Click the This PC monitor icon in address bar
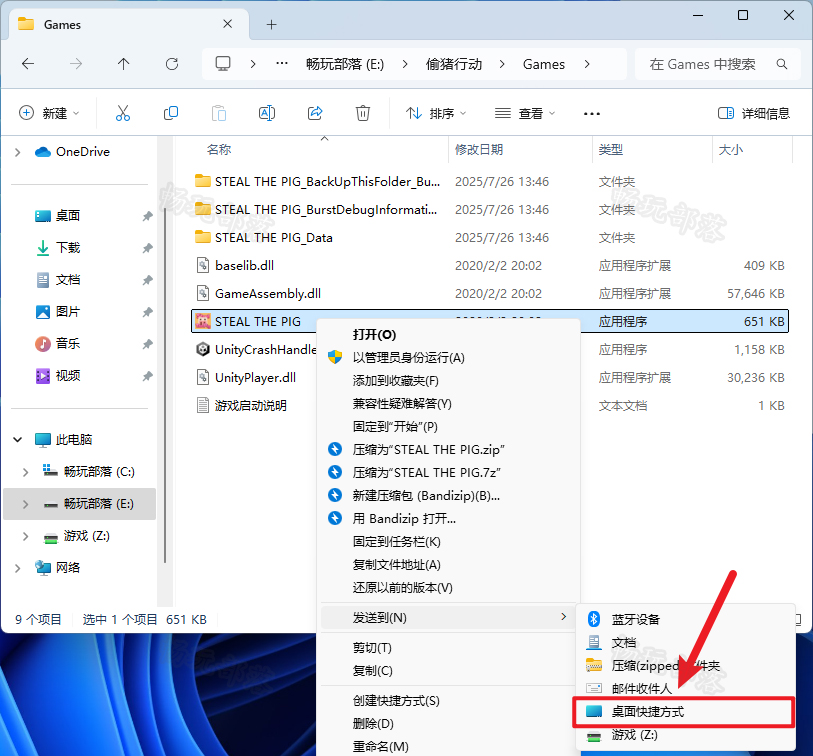 point(223,64)
